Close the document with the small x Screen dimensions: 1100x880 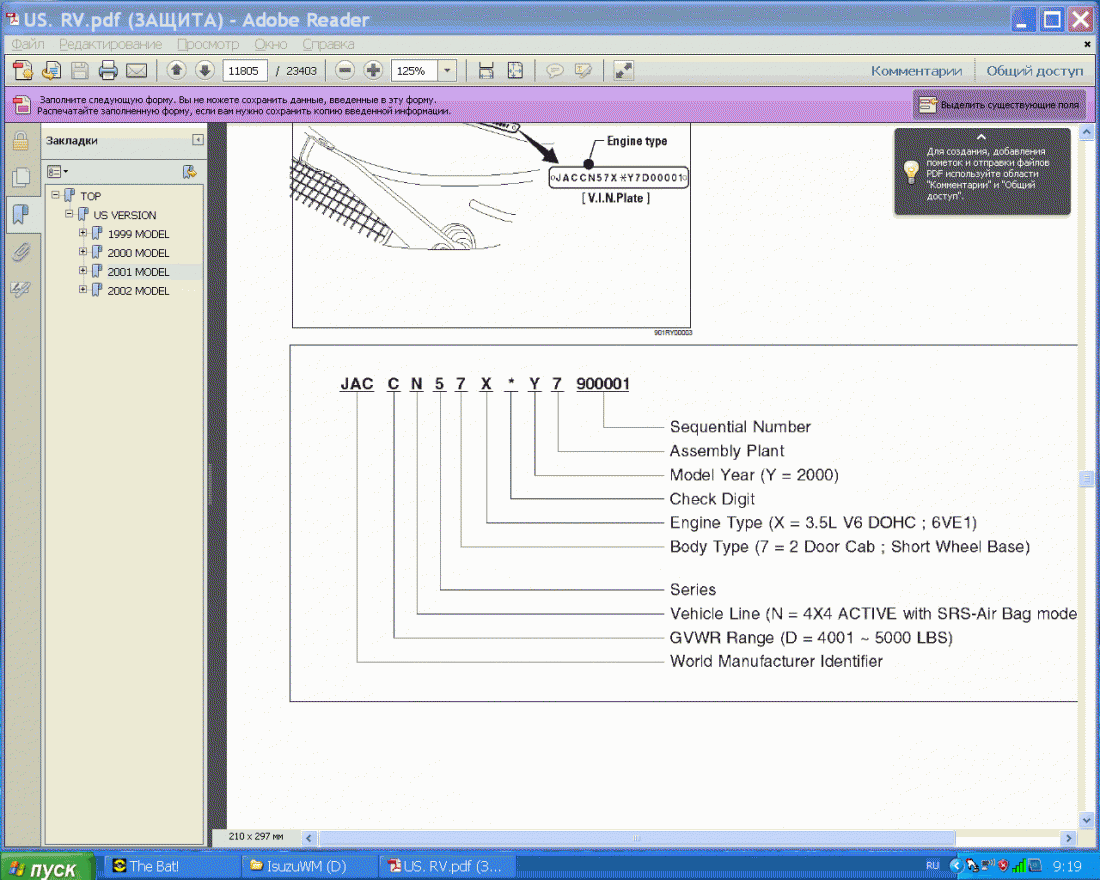pyautogui.click(x=1087, y=44)
